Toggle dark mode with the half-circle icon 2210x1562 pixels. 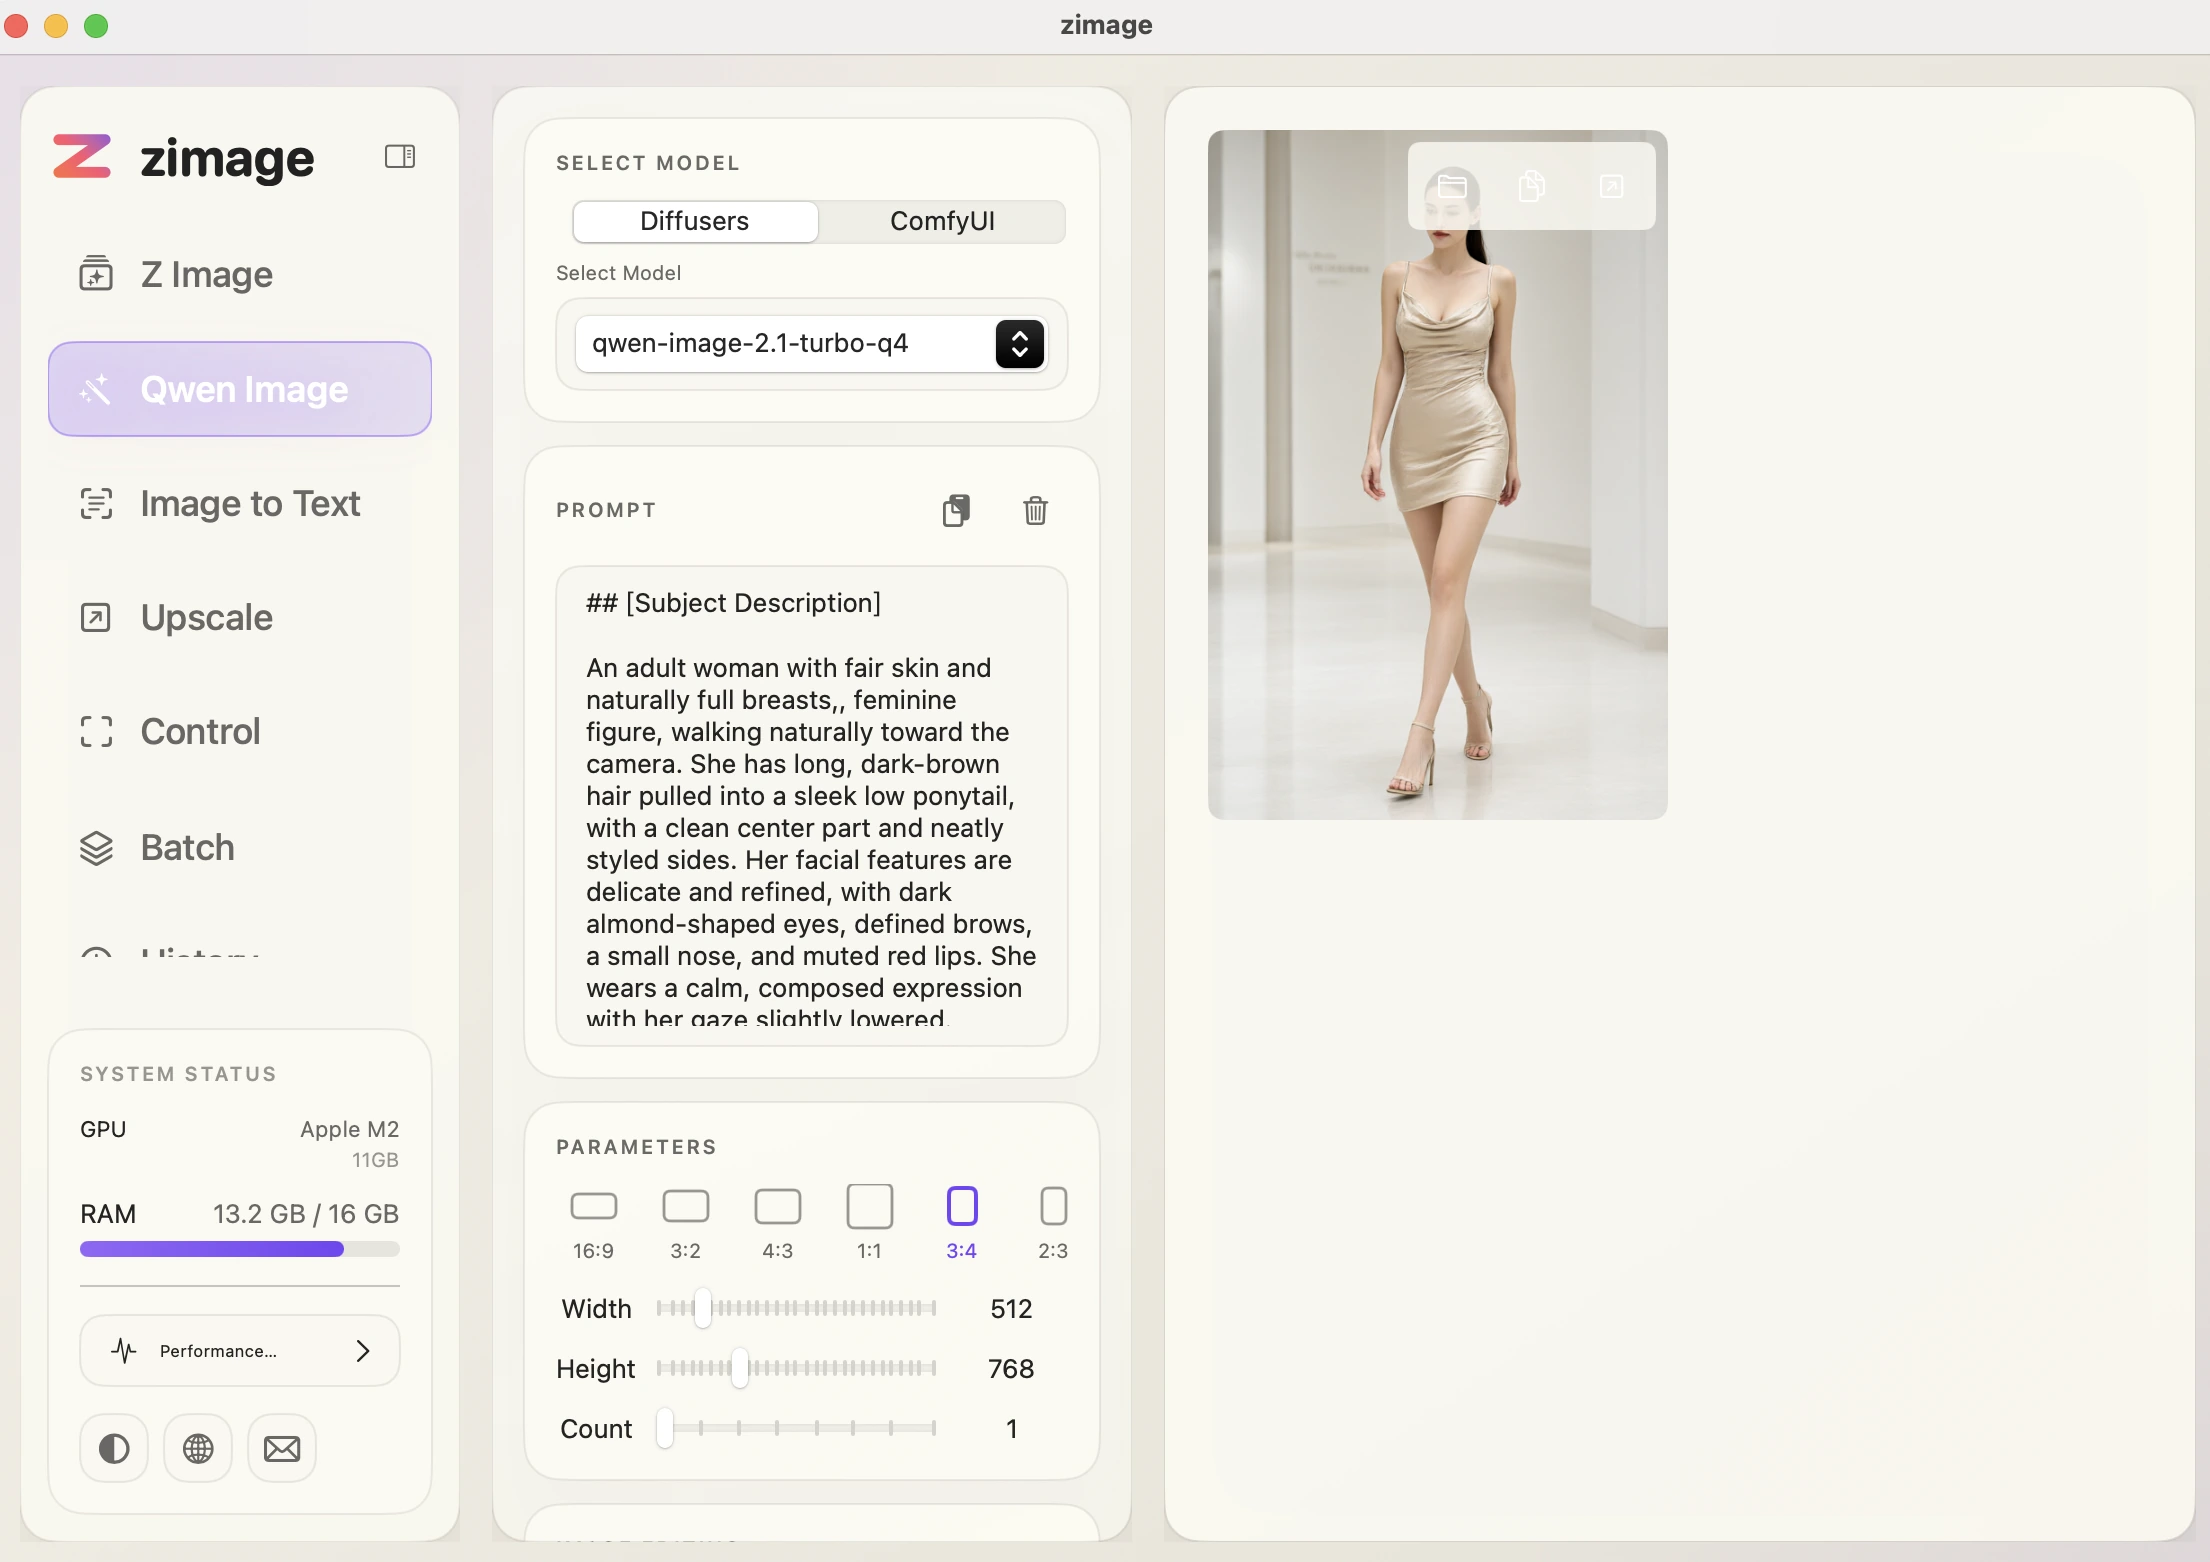(114, 1448)
